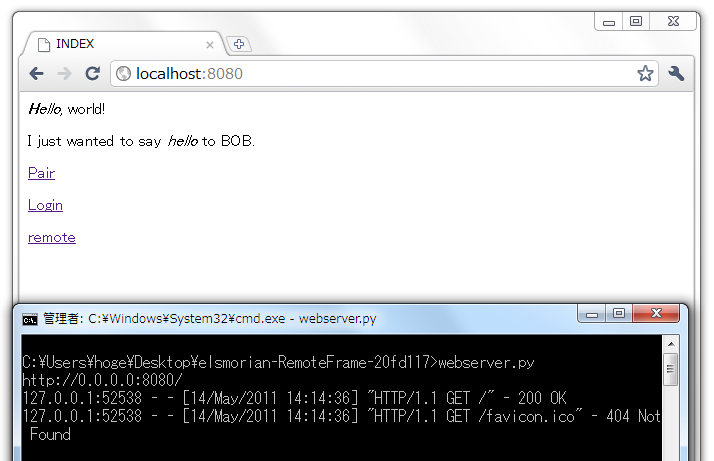Close the INDEX tab

click(209, 45)
